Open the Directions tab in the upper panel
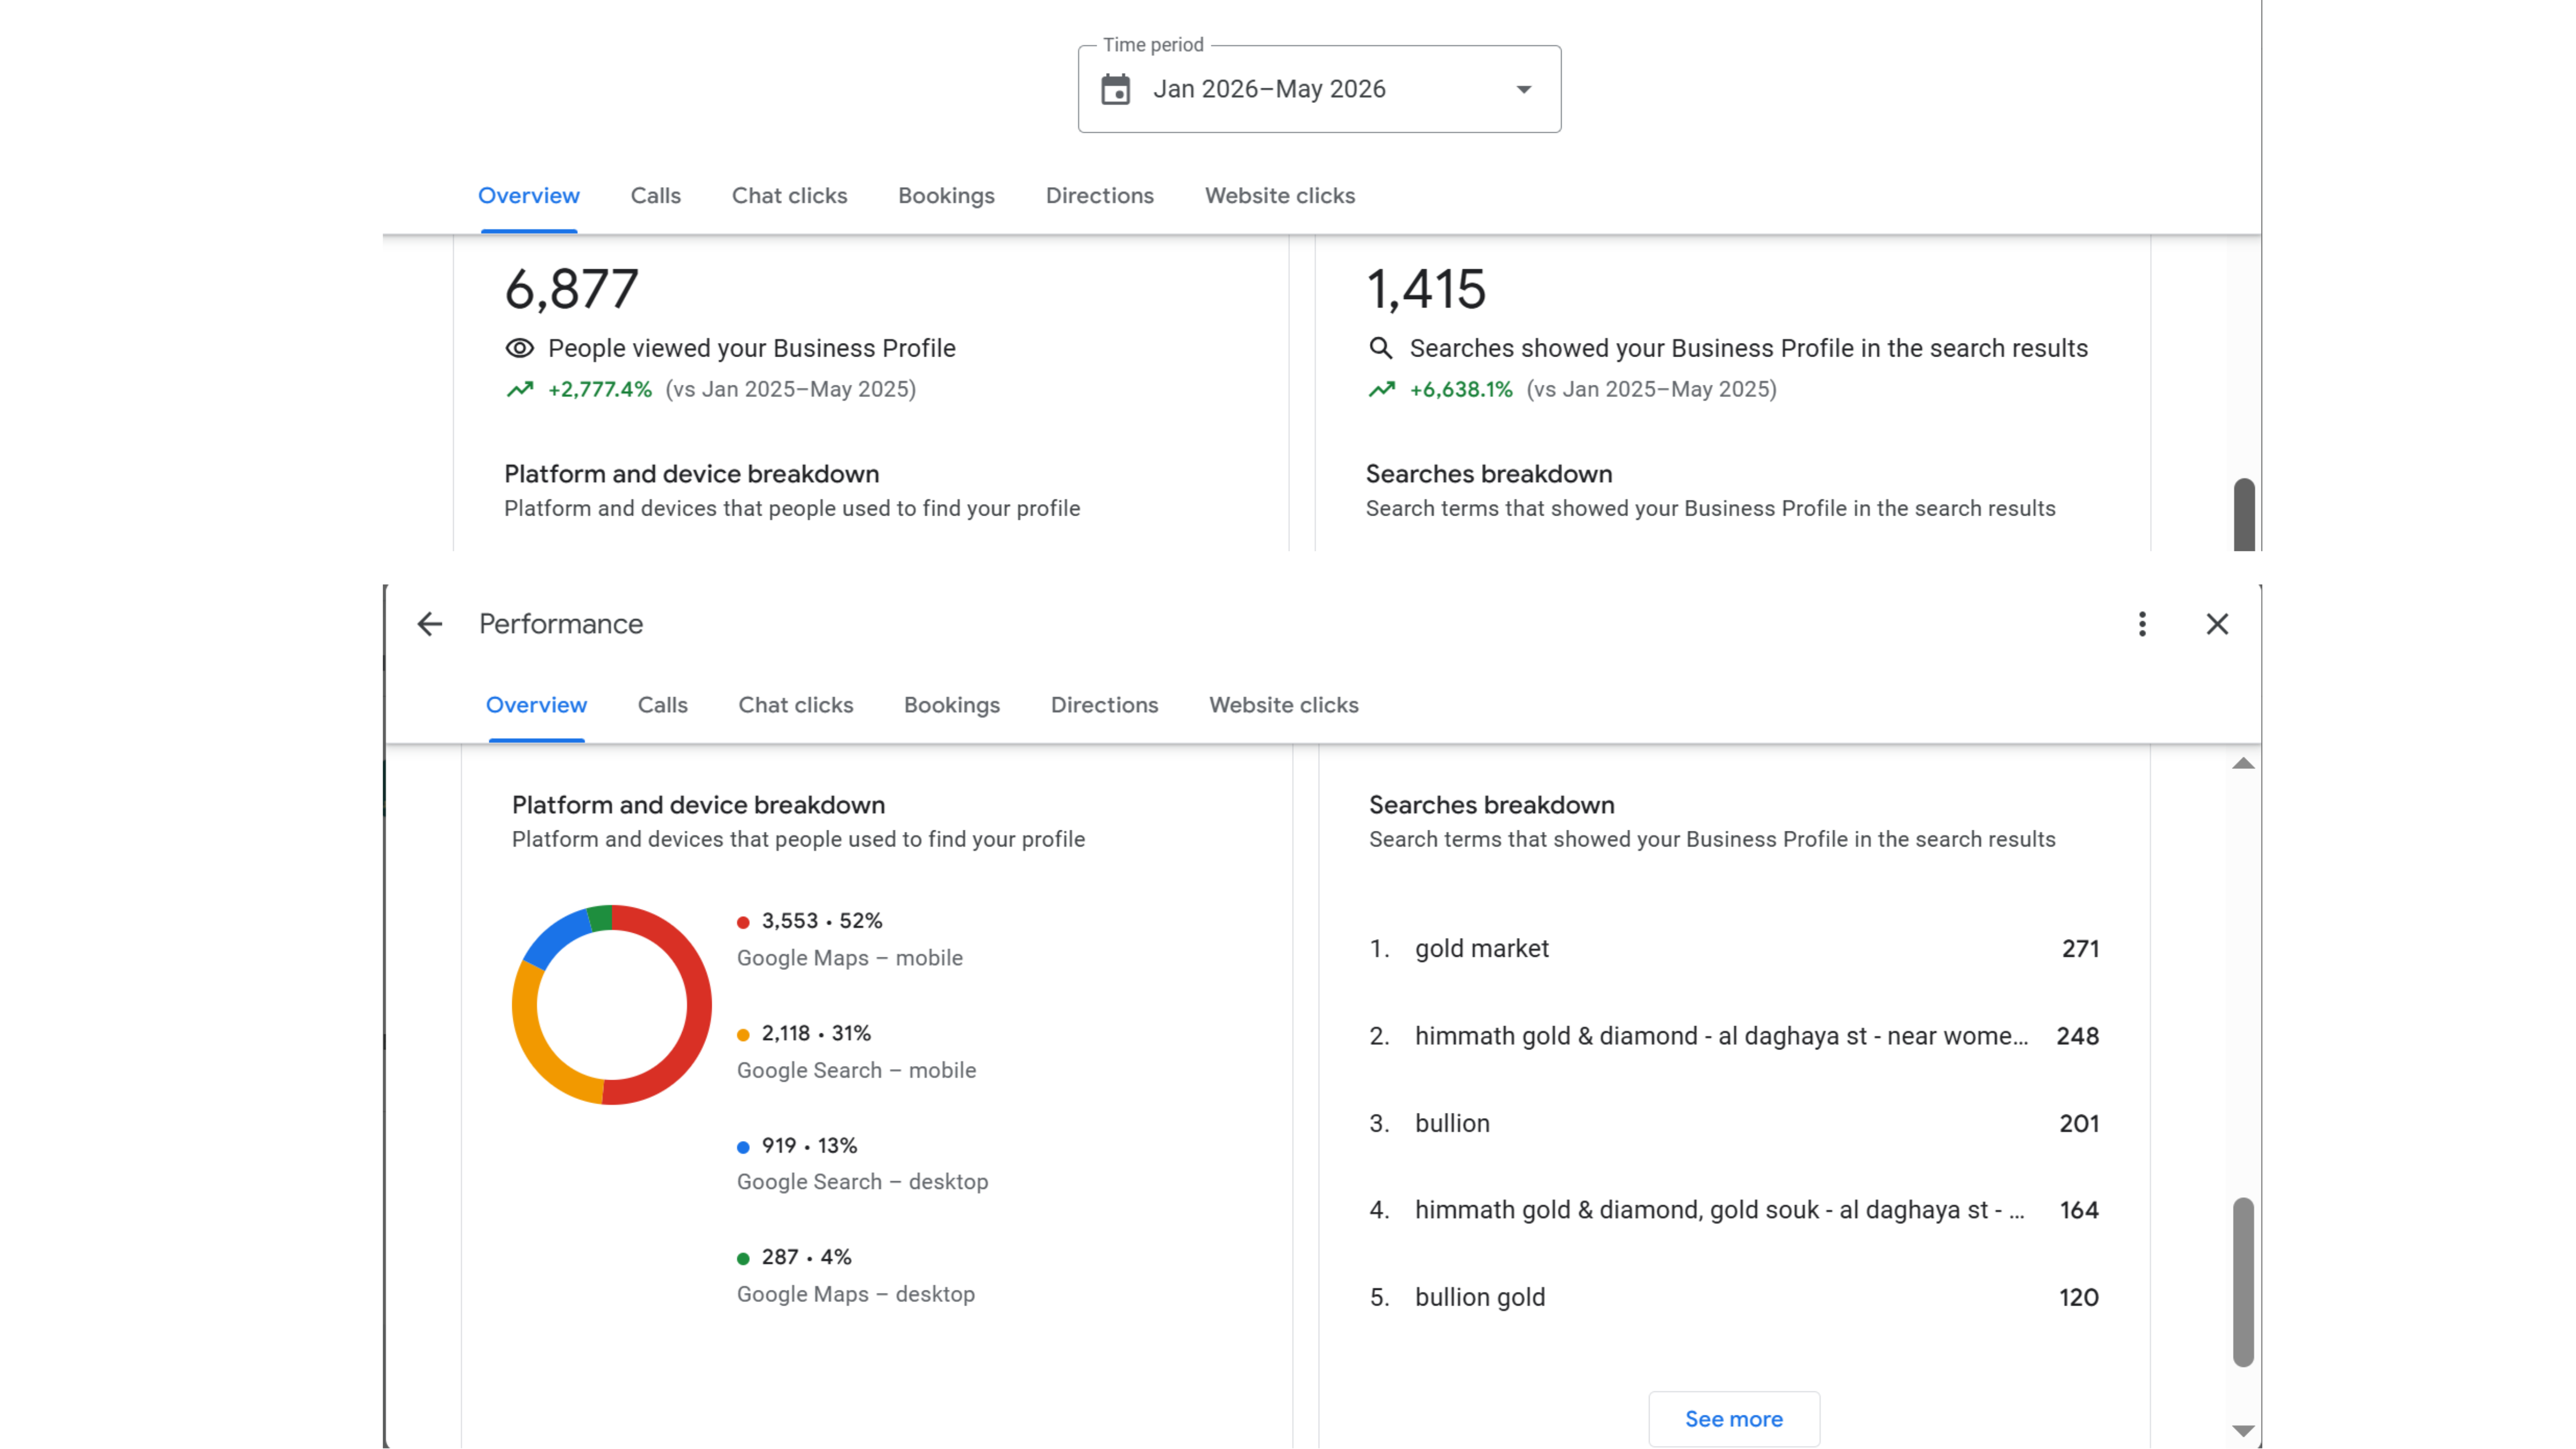The image size is (2576, 1449). tap(1100, 196)
